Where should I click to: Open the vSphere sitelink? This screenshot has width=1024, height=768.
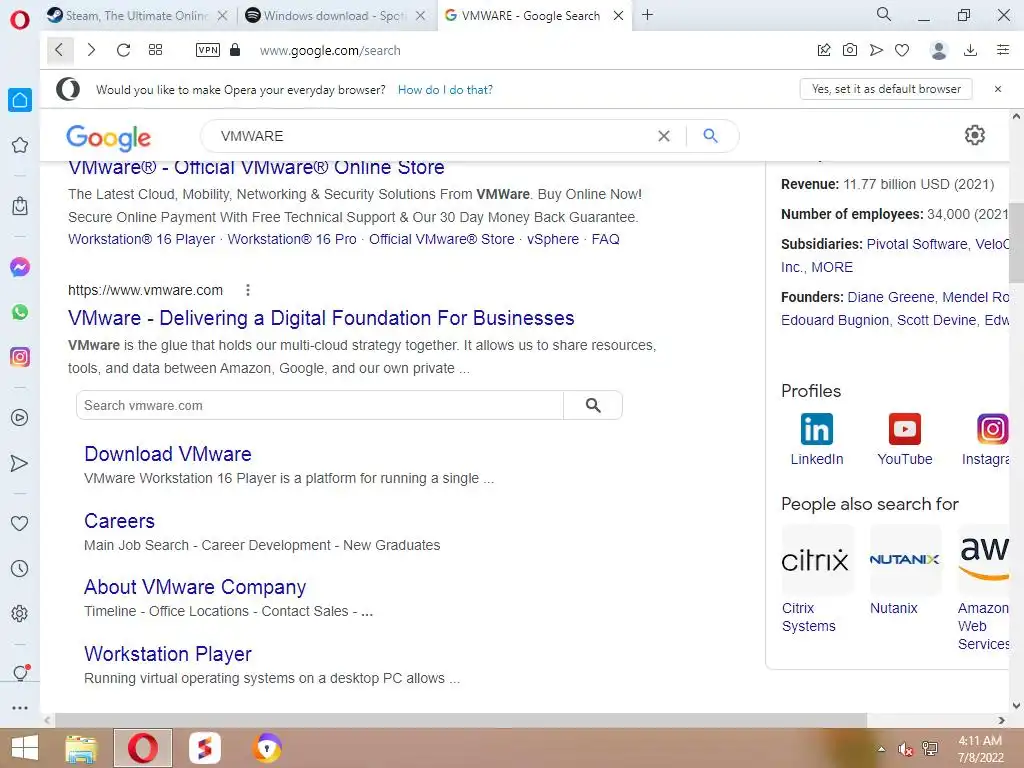pos(552,239)
